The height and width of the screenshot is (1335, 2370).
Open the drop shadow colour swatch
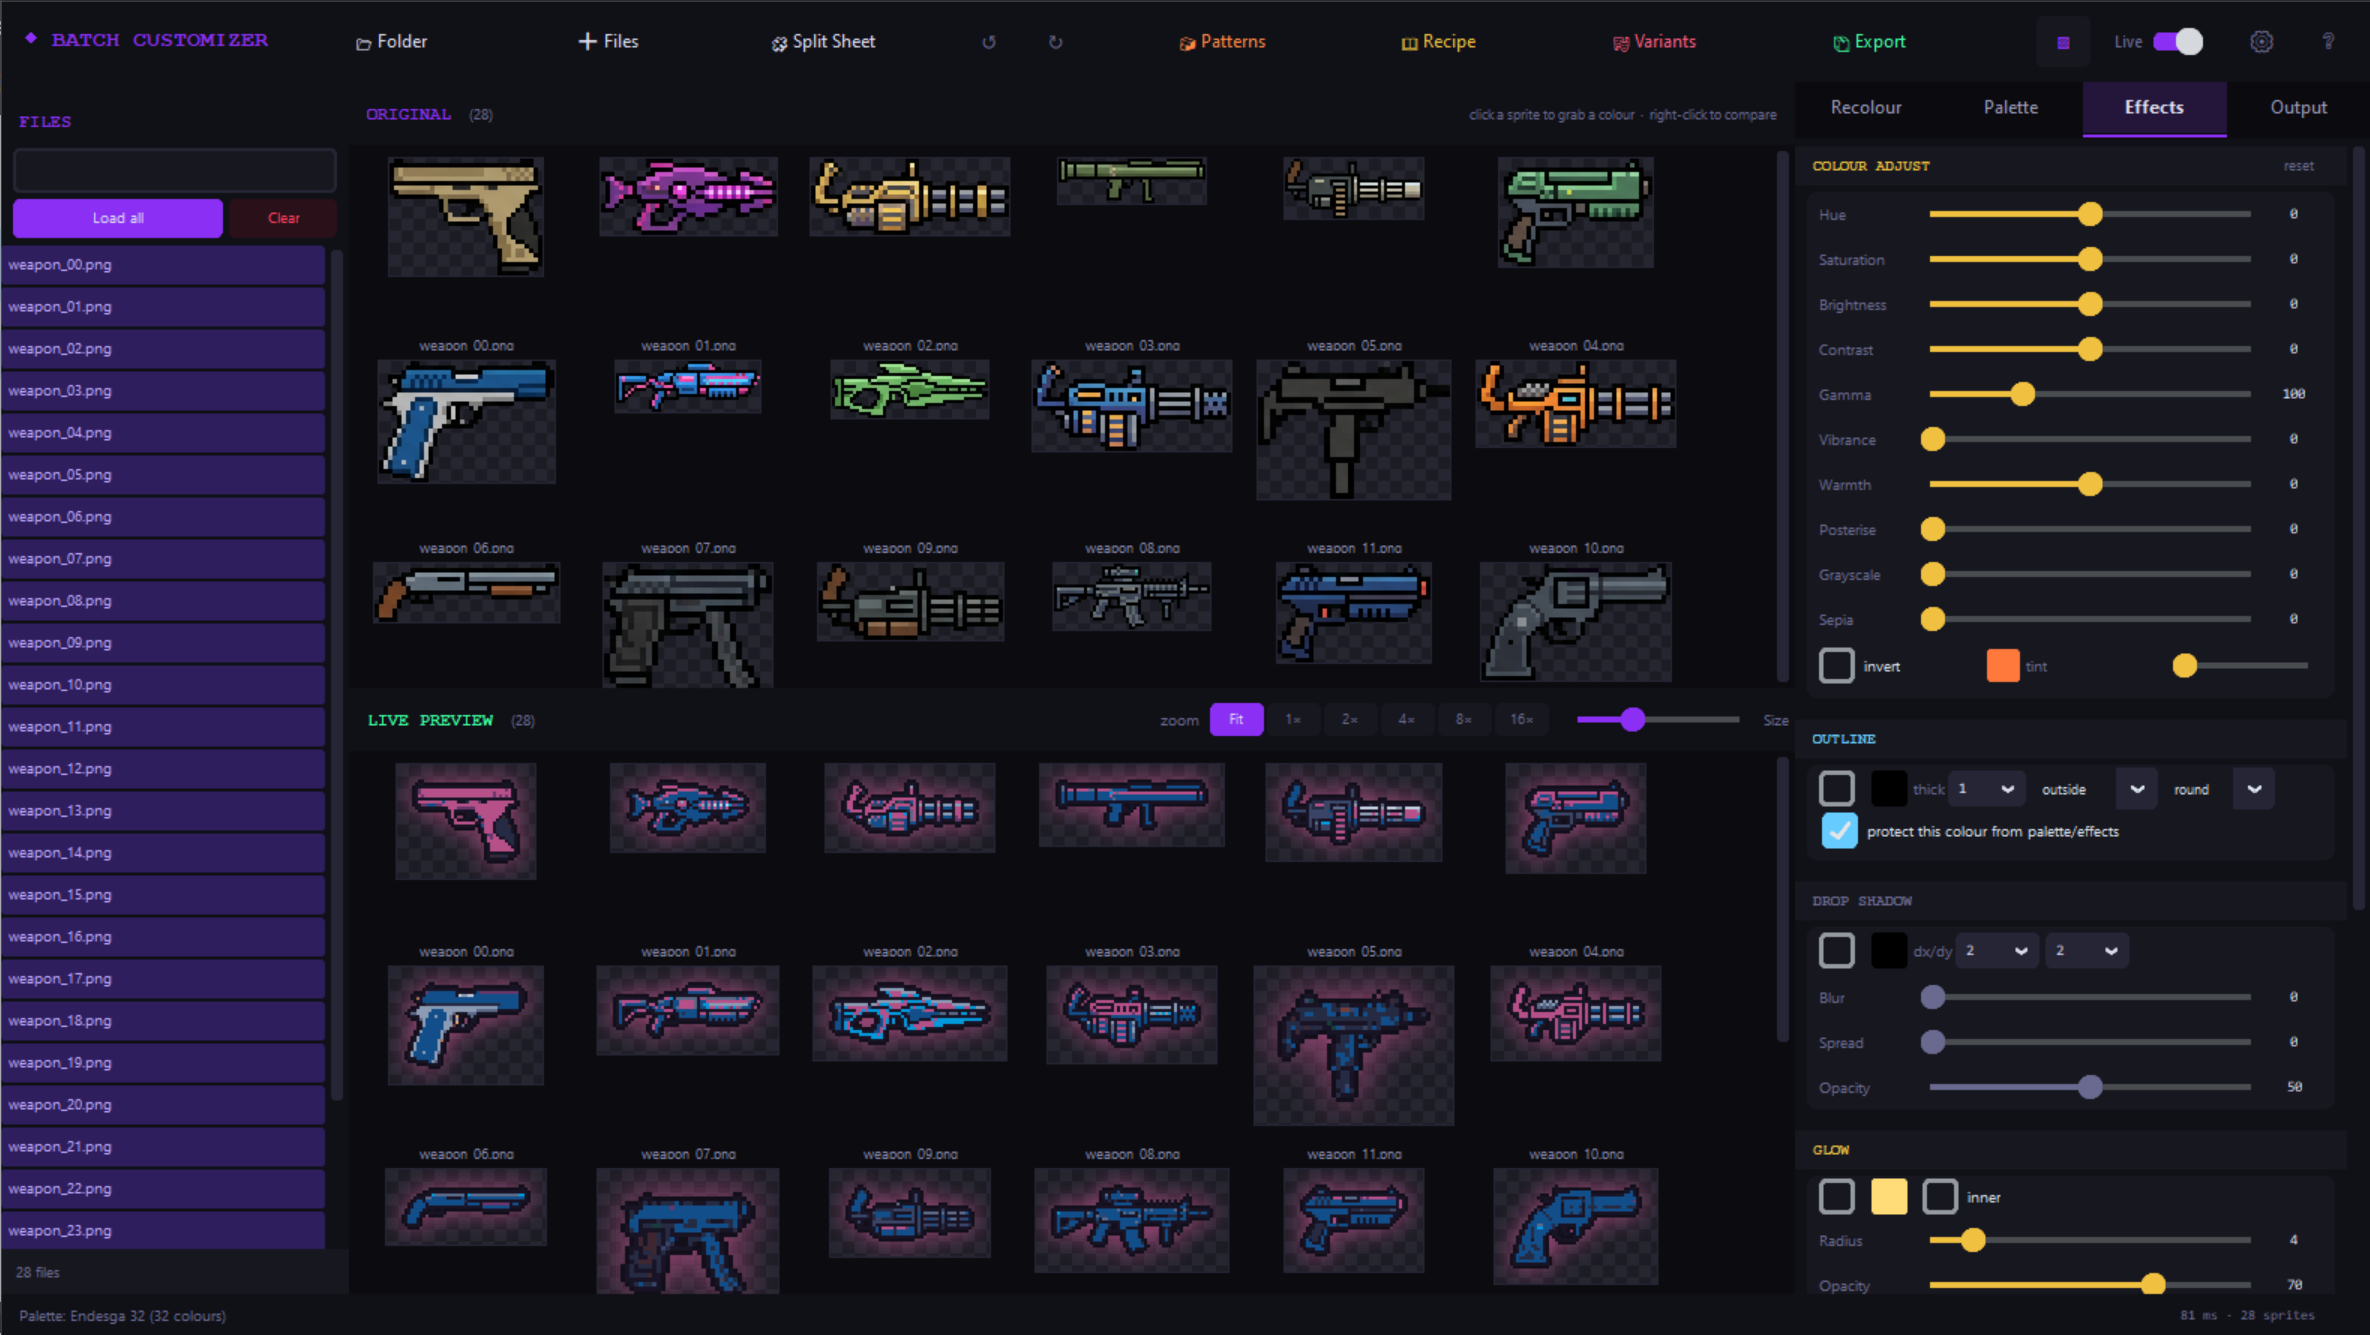click(1889, 951)
